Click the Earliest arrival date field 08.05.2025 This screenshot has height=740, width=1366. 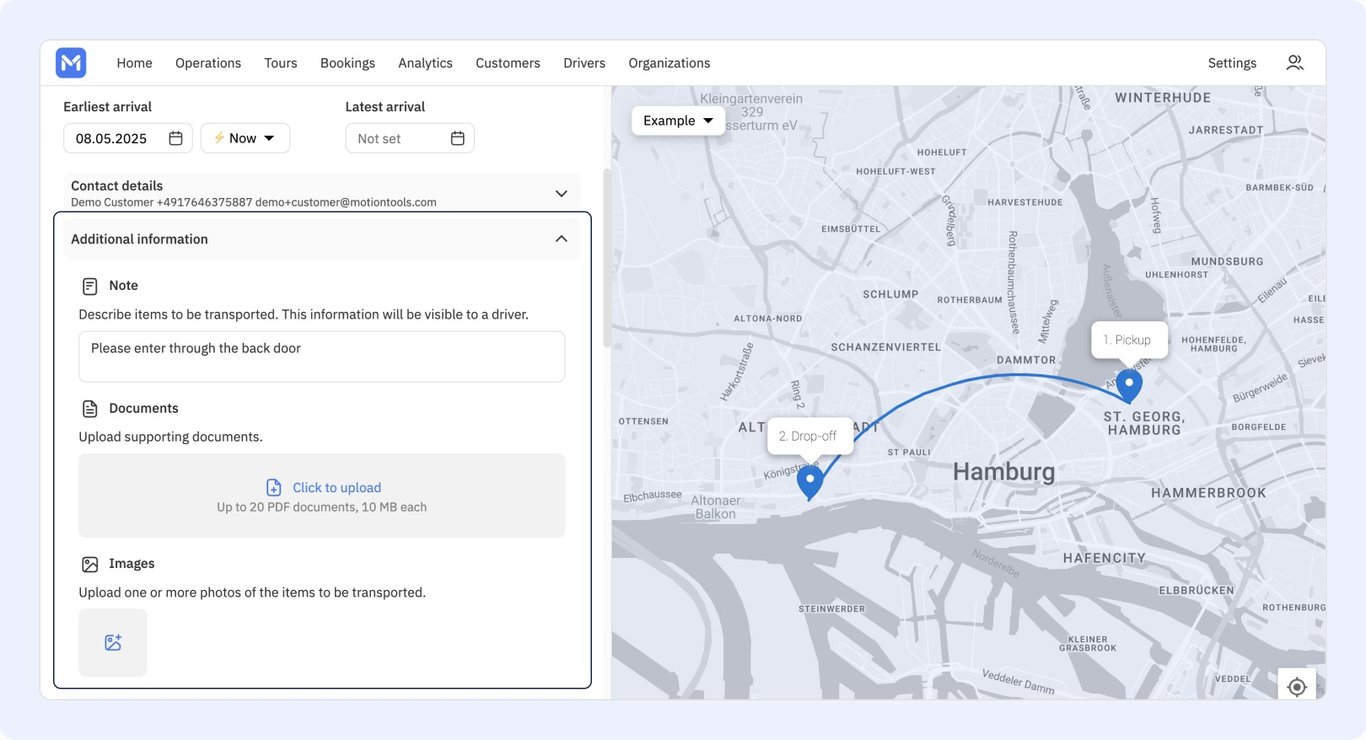coord(128,138)
